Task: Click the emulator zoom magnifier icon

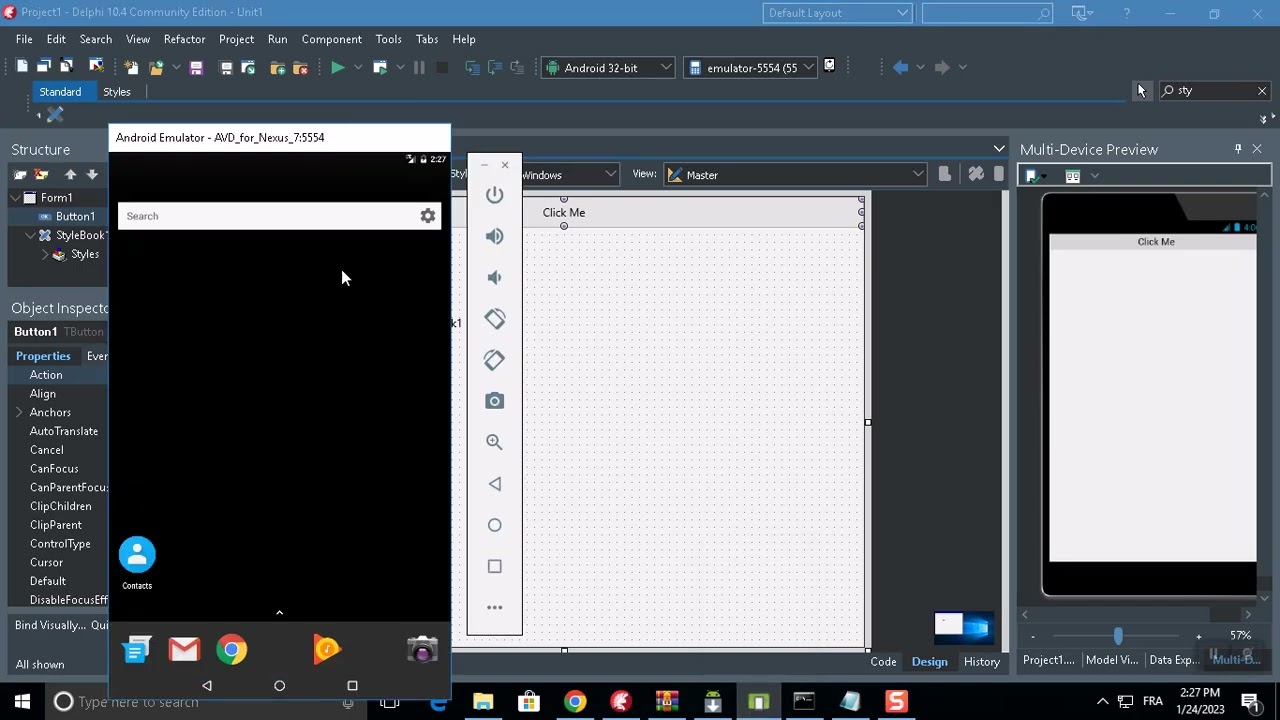Action: (x=494, y=442)
